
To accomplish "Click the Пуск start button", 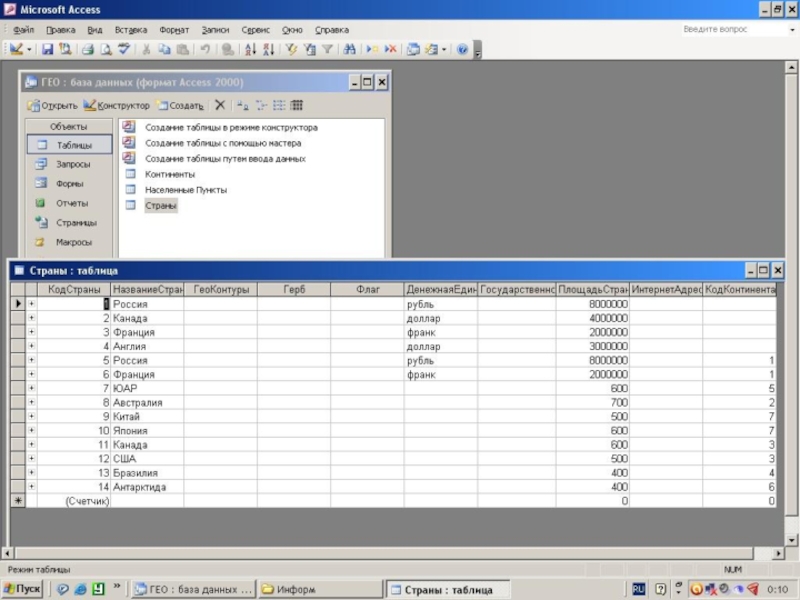I will 22,589.
